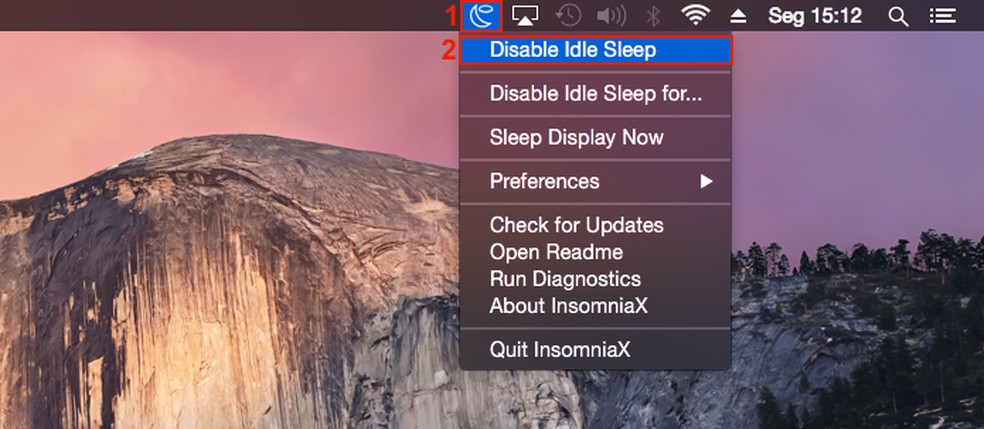Click the Bluetooth status icon
Image resolution: width=984 pixels, height=429 pixels.
(653, 16)
